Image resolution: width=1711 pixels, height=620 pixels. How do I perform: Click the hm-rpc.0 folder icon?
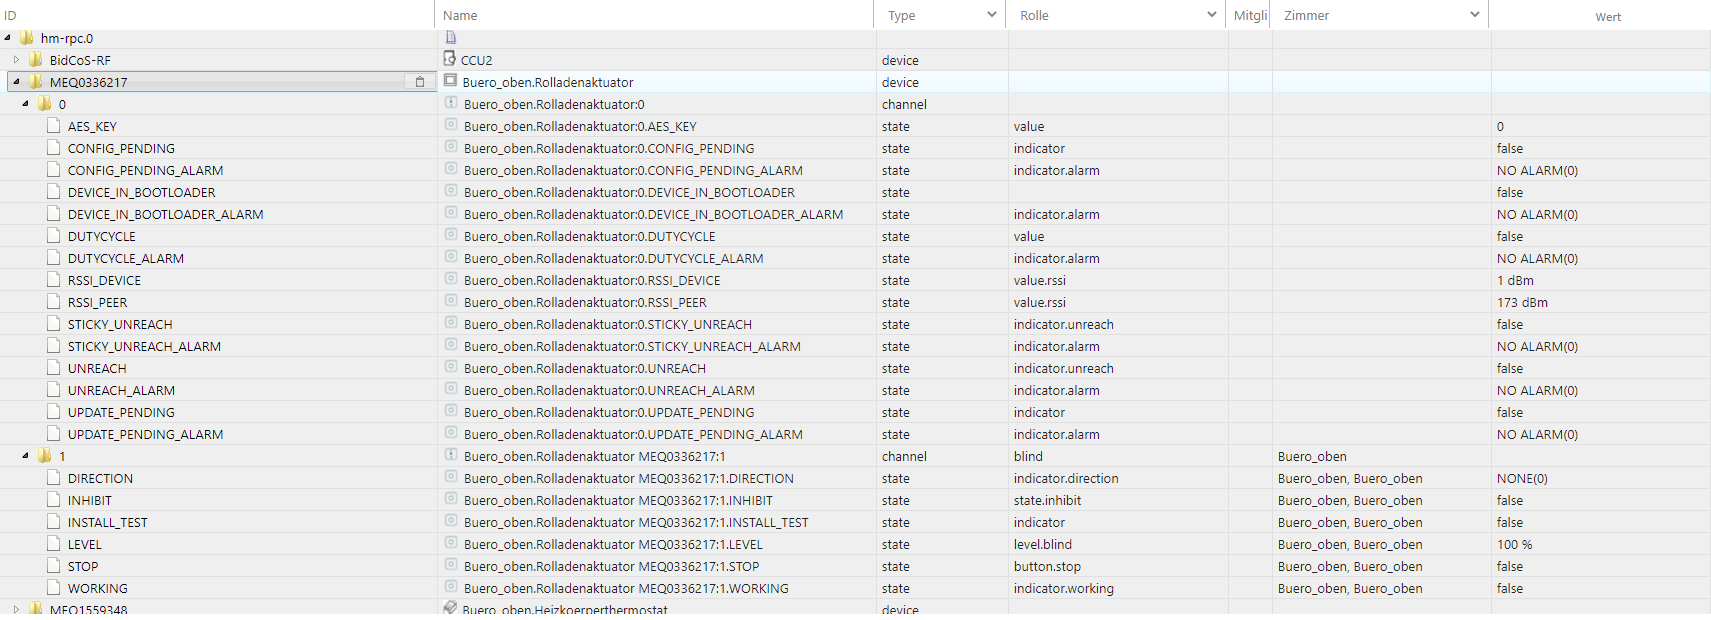(27, 38)
